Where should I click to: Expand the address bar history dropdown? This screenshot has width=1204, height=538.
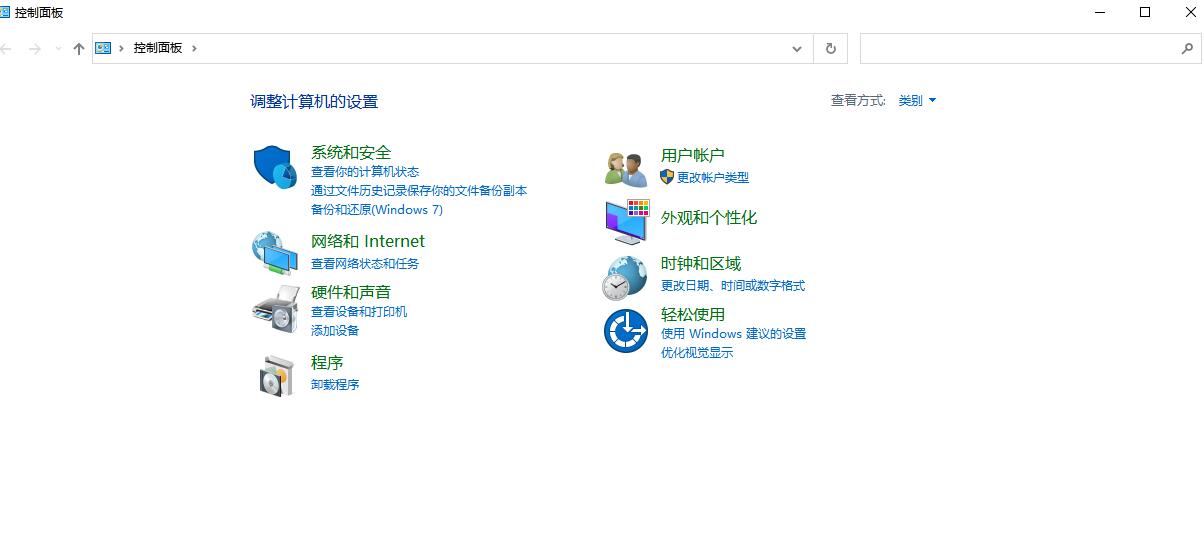797,48
